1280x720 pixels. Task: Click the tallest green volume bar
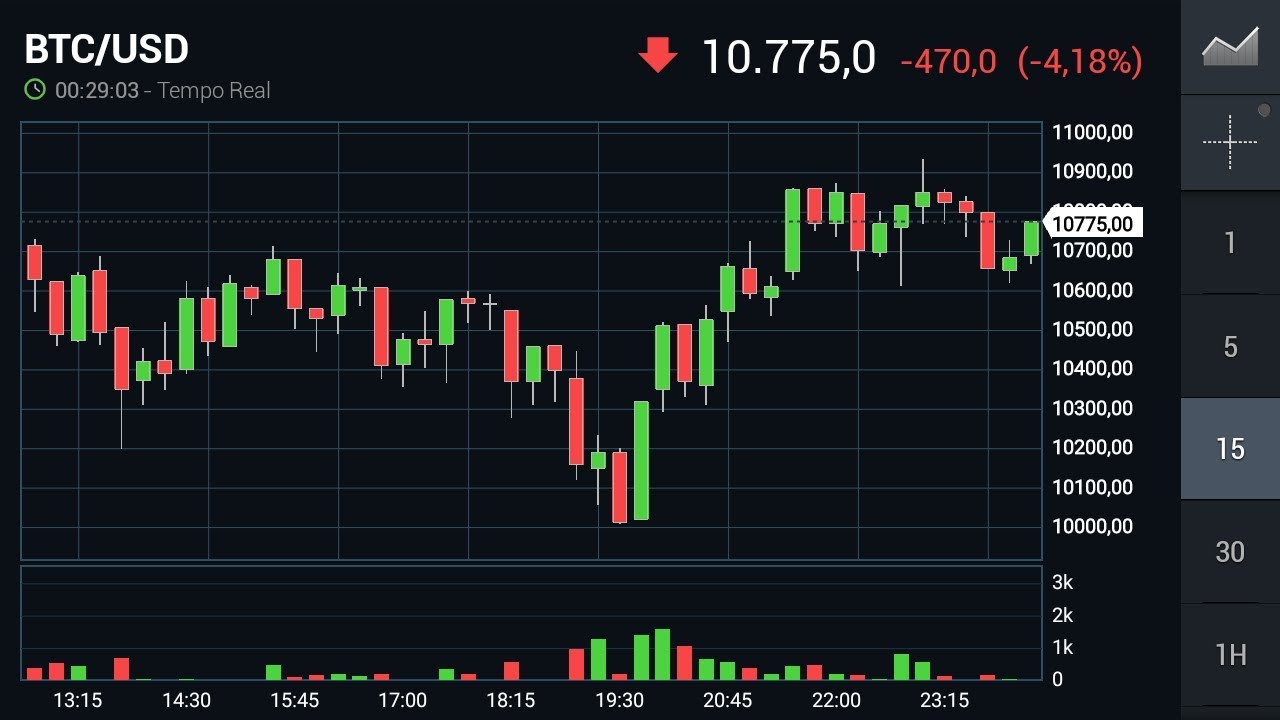662,654
